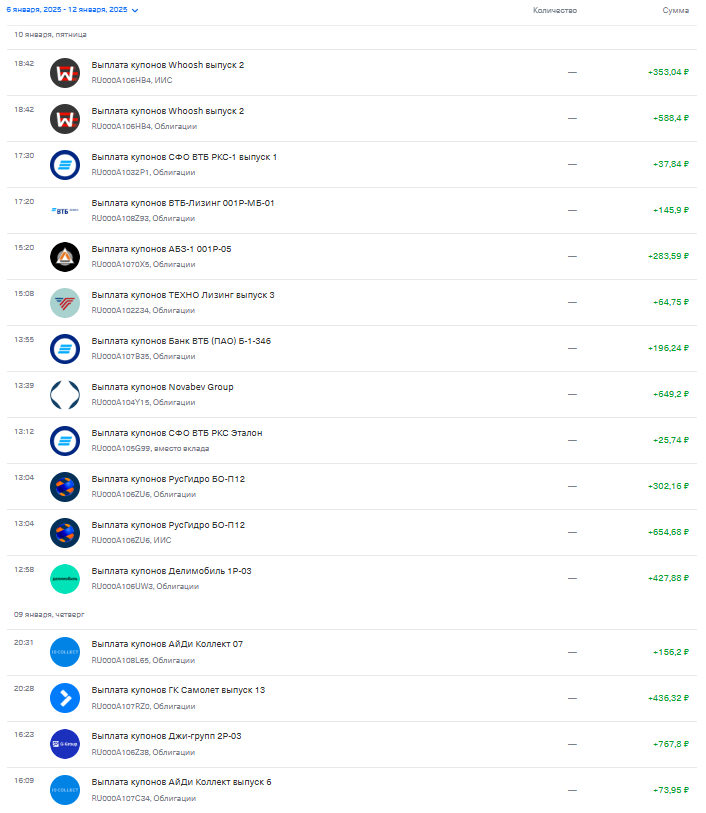Click amount +588,4 ₽

click(x=671, y=118)
